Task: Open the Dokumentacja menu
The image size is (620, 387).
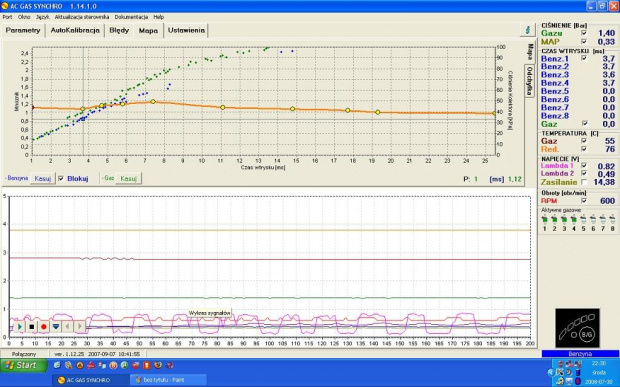Action: 131,17
